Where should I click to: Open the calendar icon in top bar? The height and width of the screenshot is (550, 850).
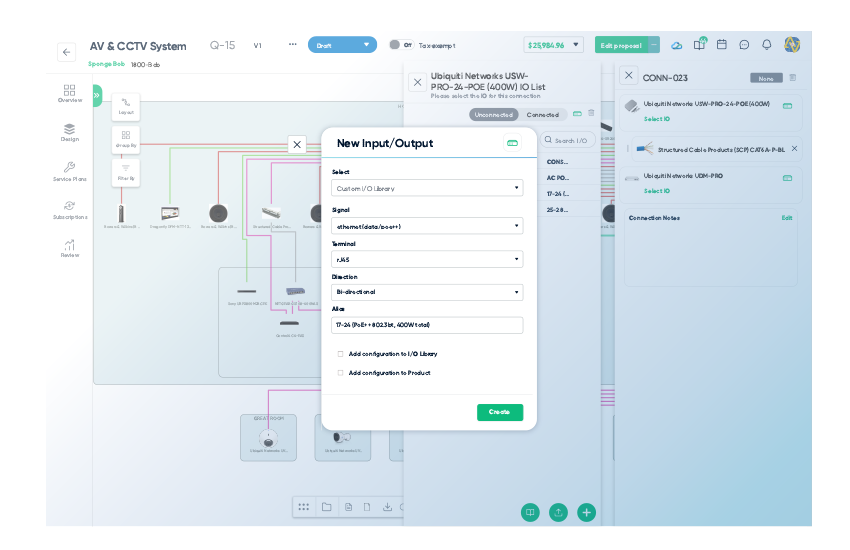721,45
